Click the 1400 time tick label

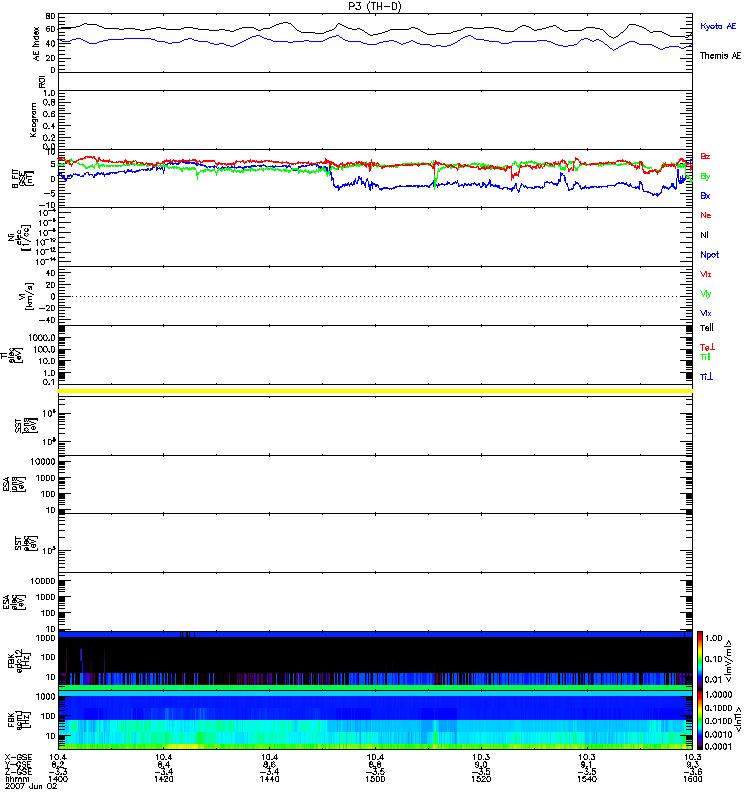pos(58,779)
